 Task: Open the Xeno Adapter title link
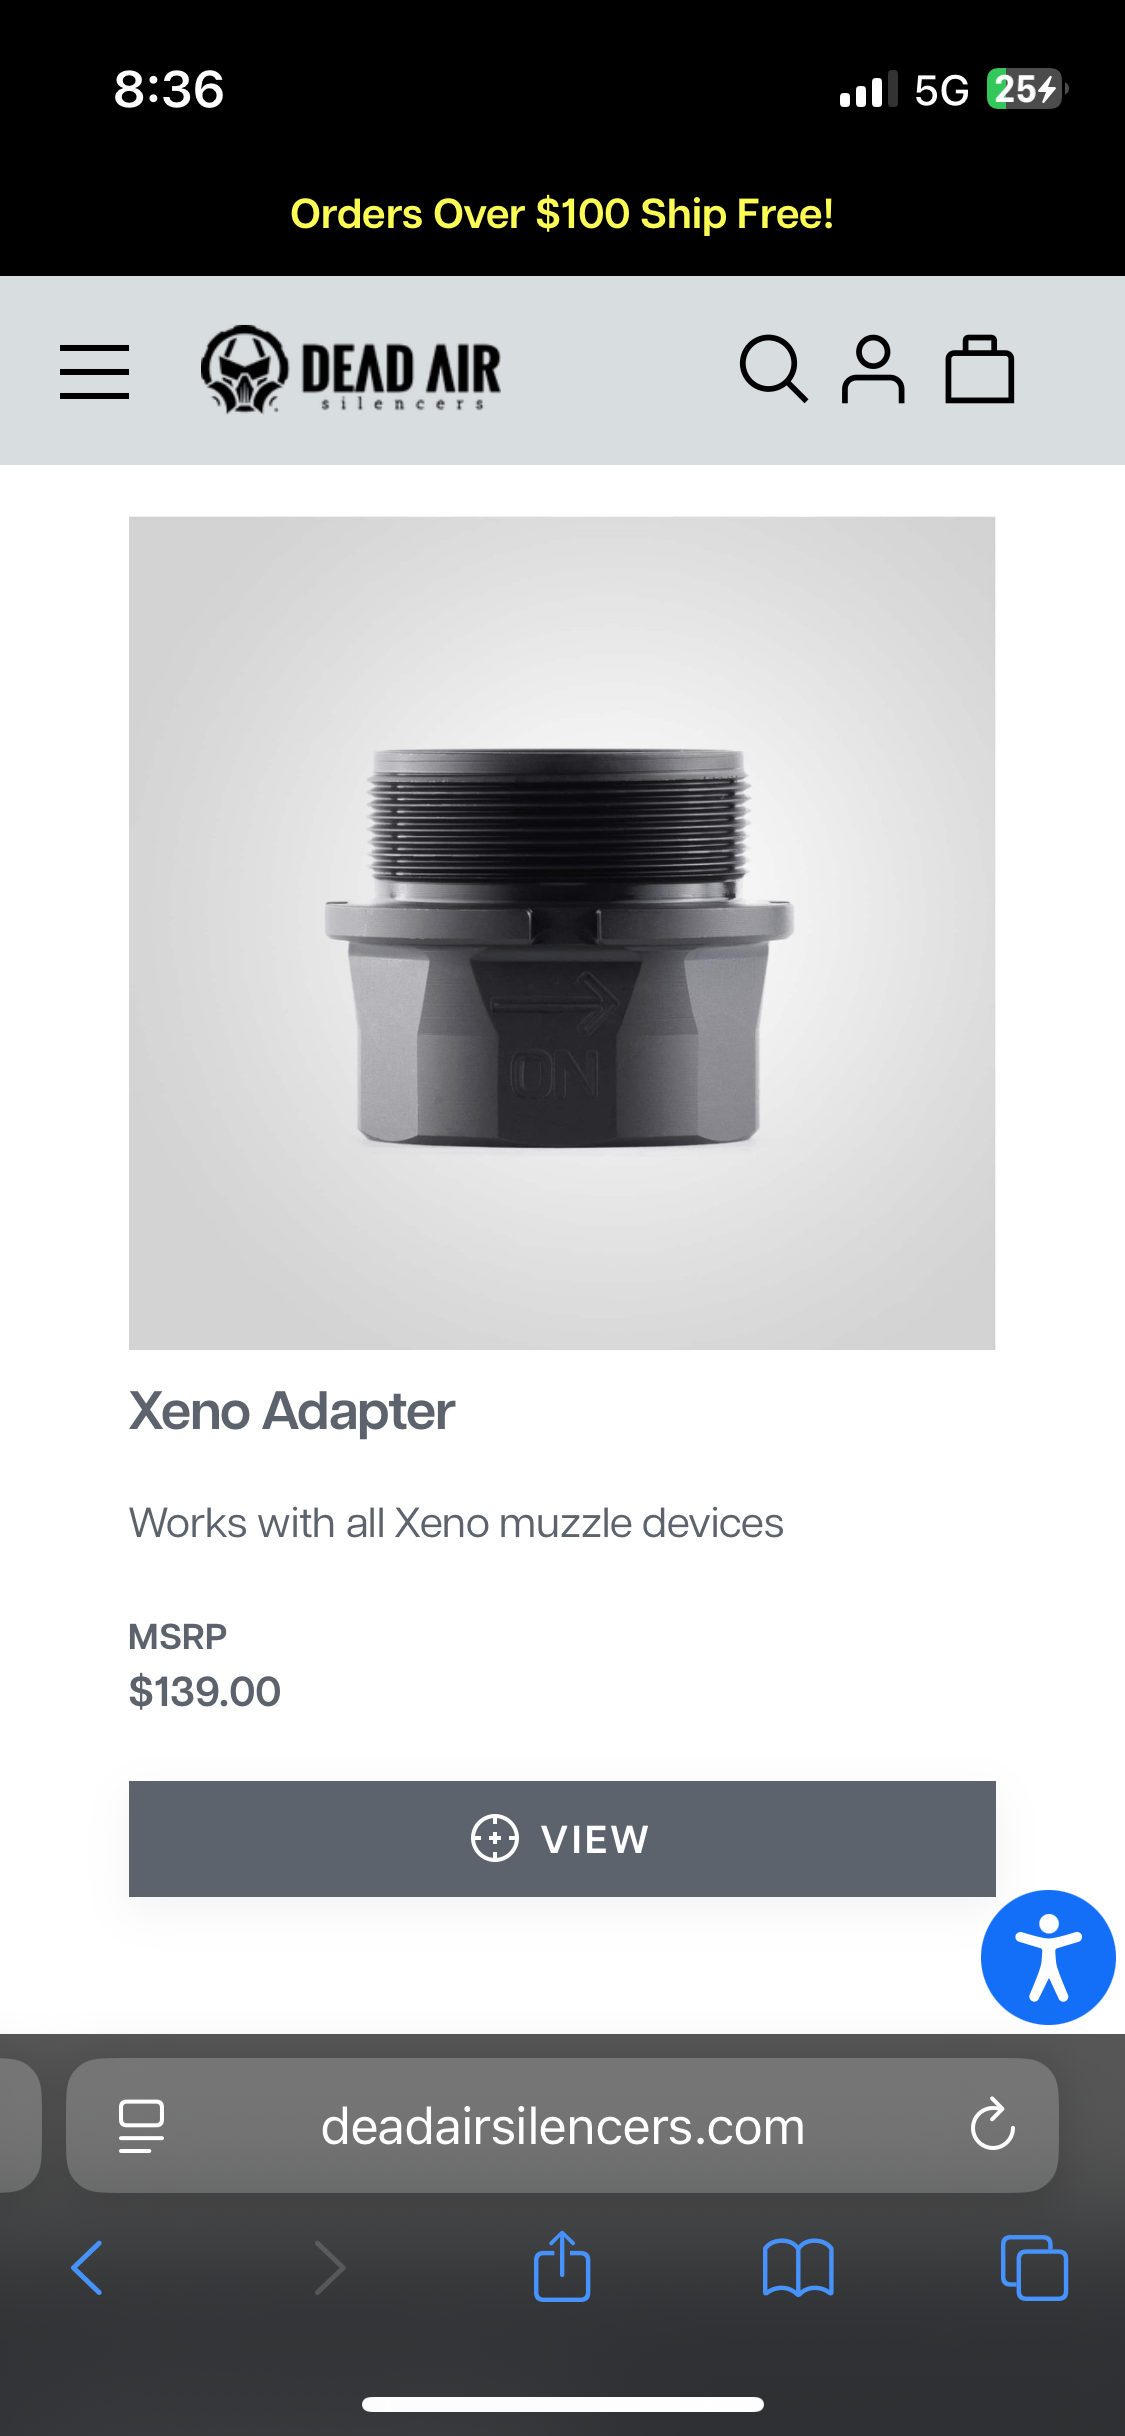(292, 1411)
